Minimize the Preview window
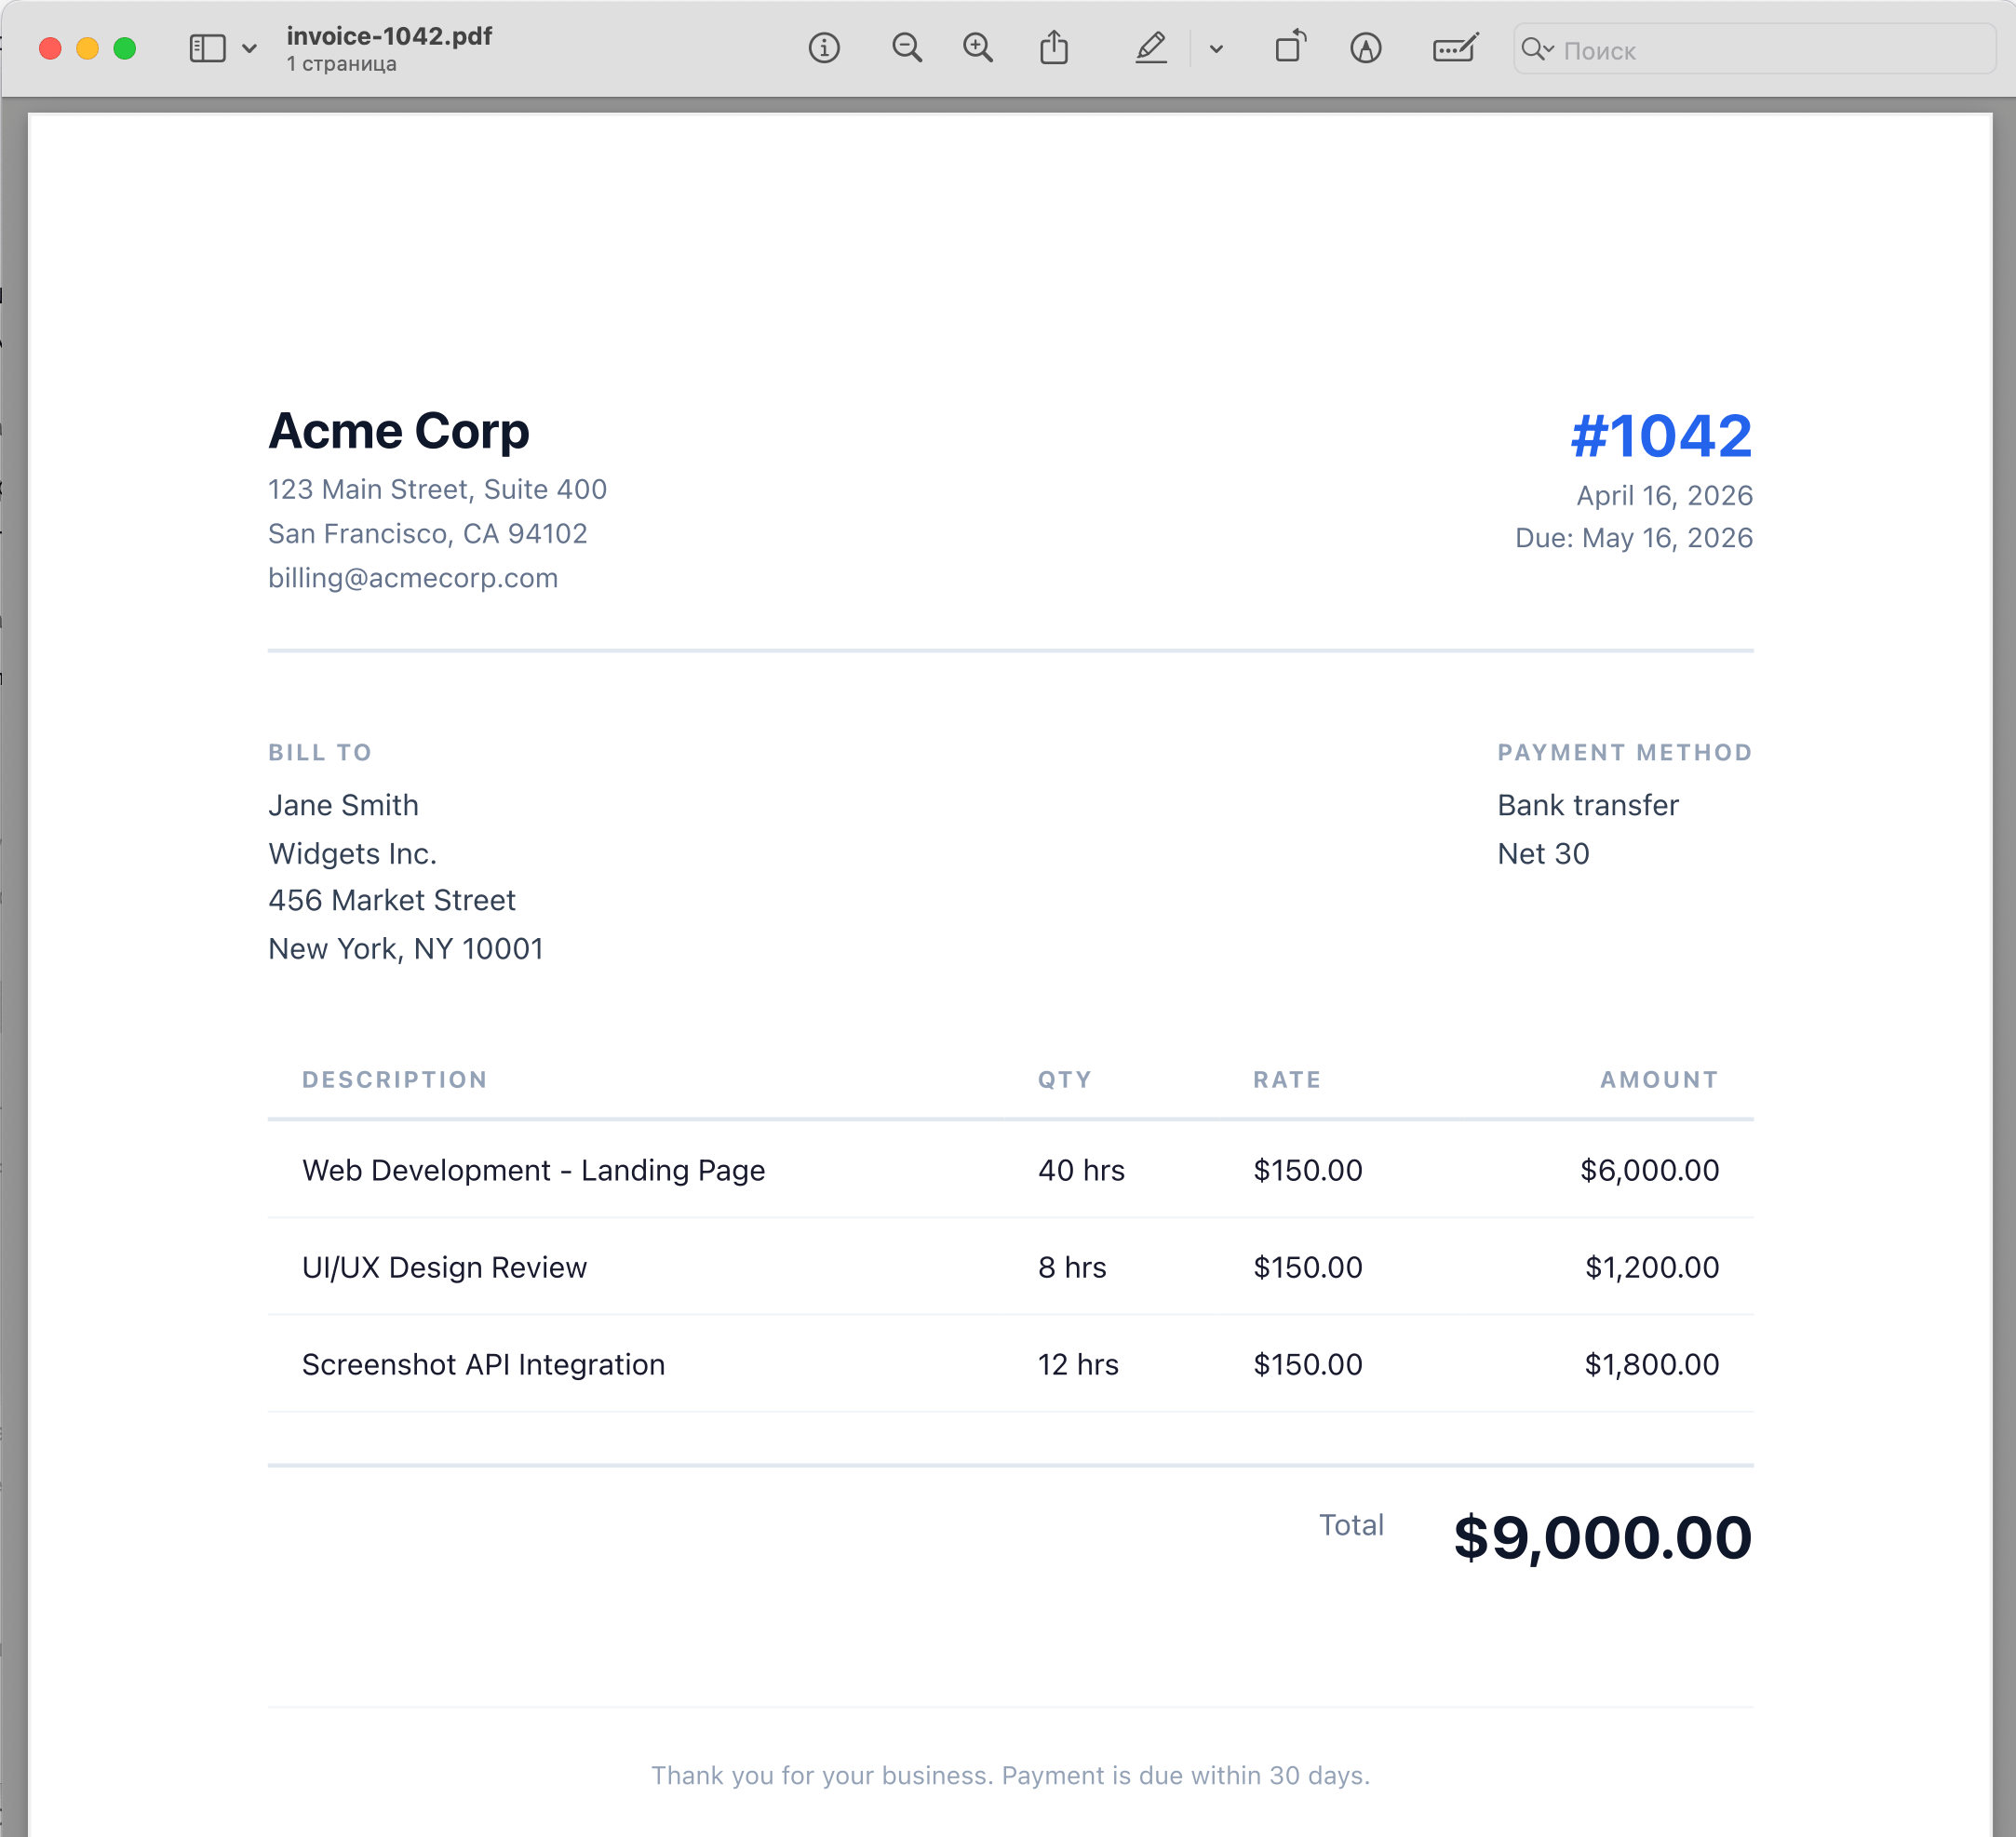Screen dimensions: 2016x1837 click(x=86, y=47)
